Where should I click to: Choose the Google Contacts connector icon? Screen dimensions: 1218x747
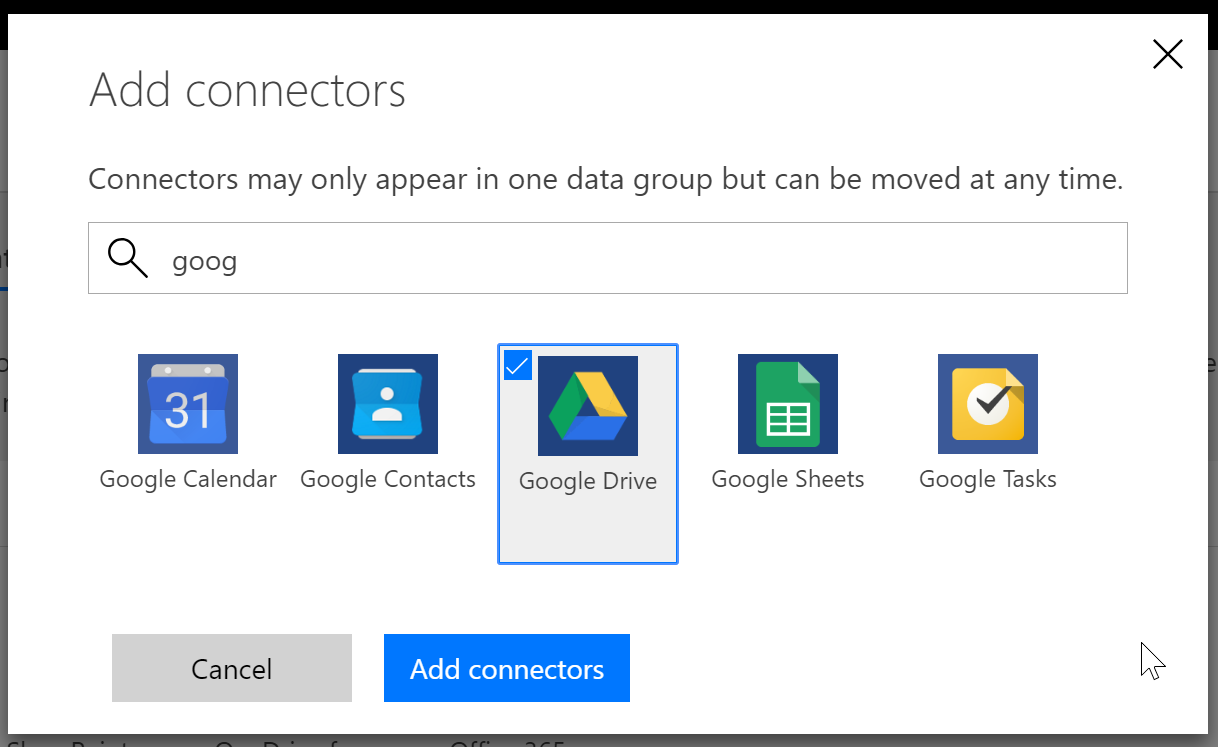[x=388, y=404]
